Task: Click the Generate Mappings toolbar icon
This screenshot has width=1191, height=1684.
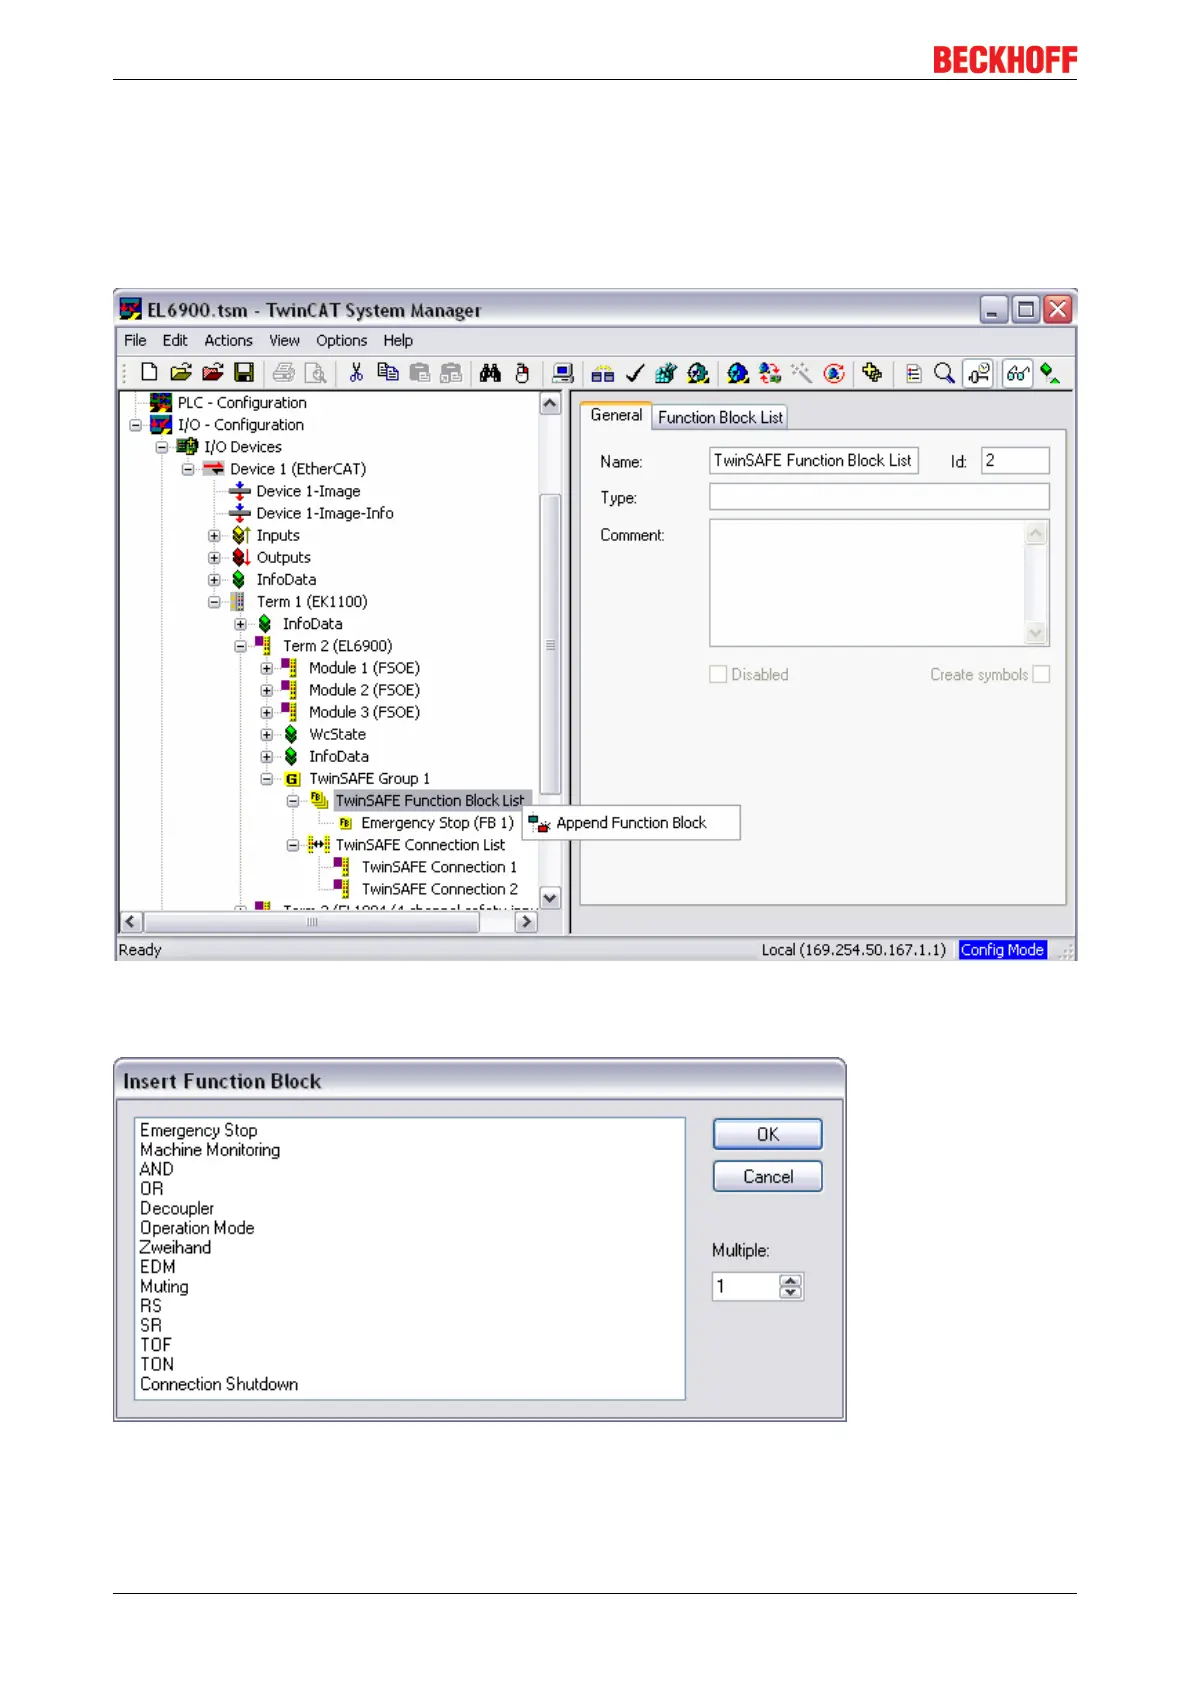Action: pyautogui.click(x=602, y=373)
